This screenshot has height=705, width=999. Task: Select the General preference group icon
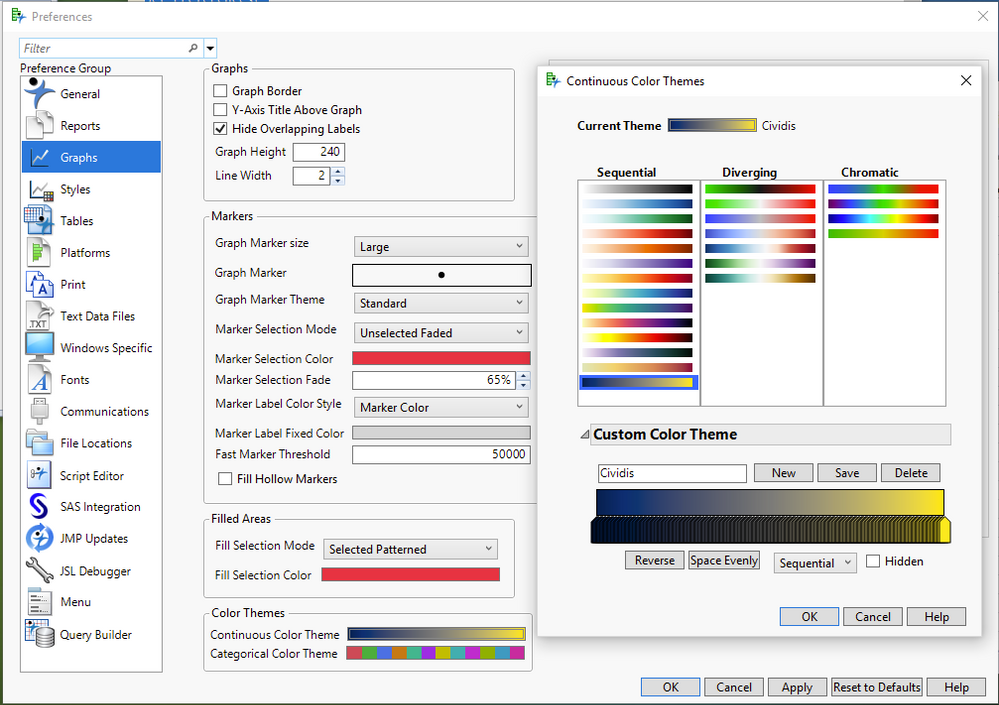coord(40,93)
